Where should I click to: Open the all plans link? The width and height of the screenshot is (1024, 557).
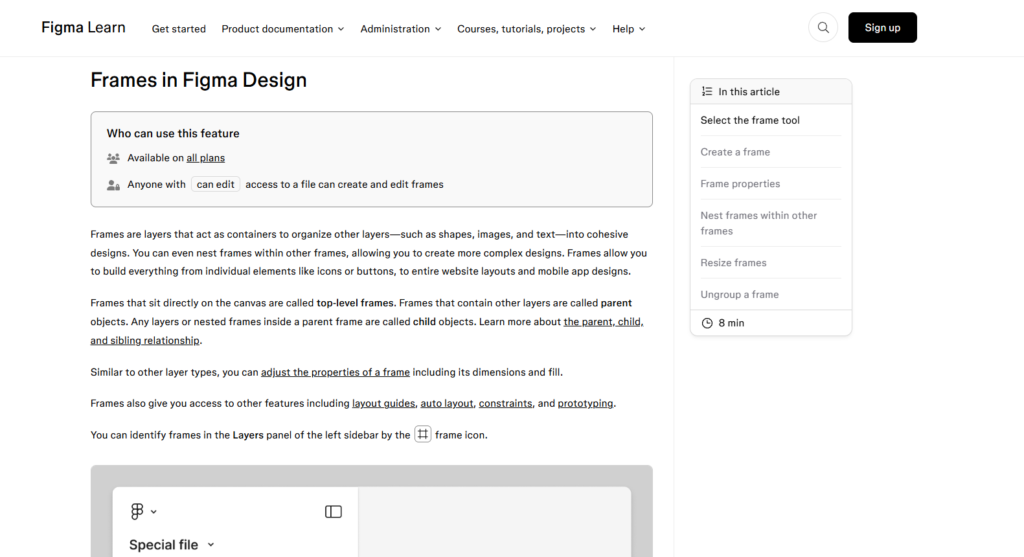click(205, 158)
